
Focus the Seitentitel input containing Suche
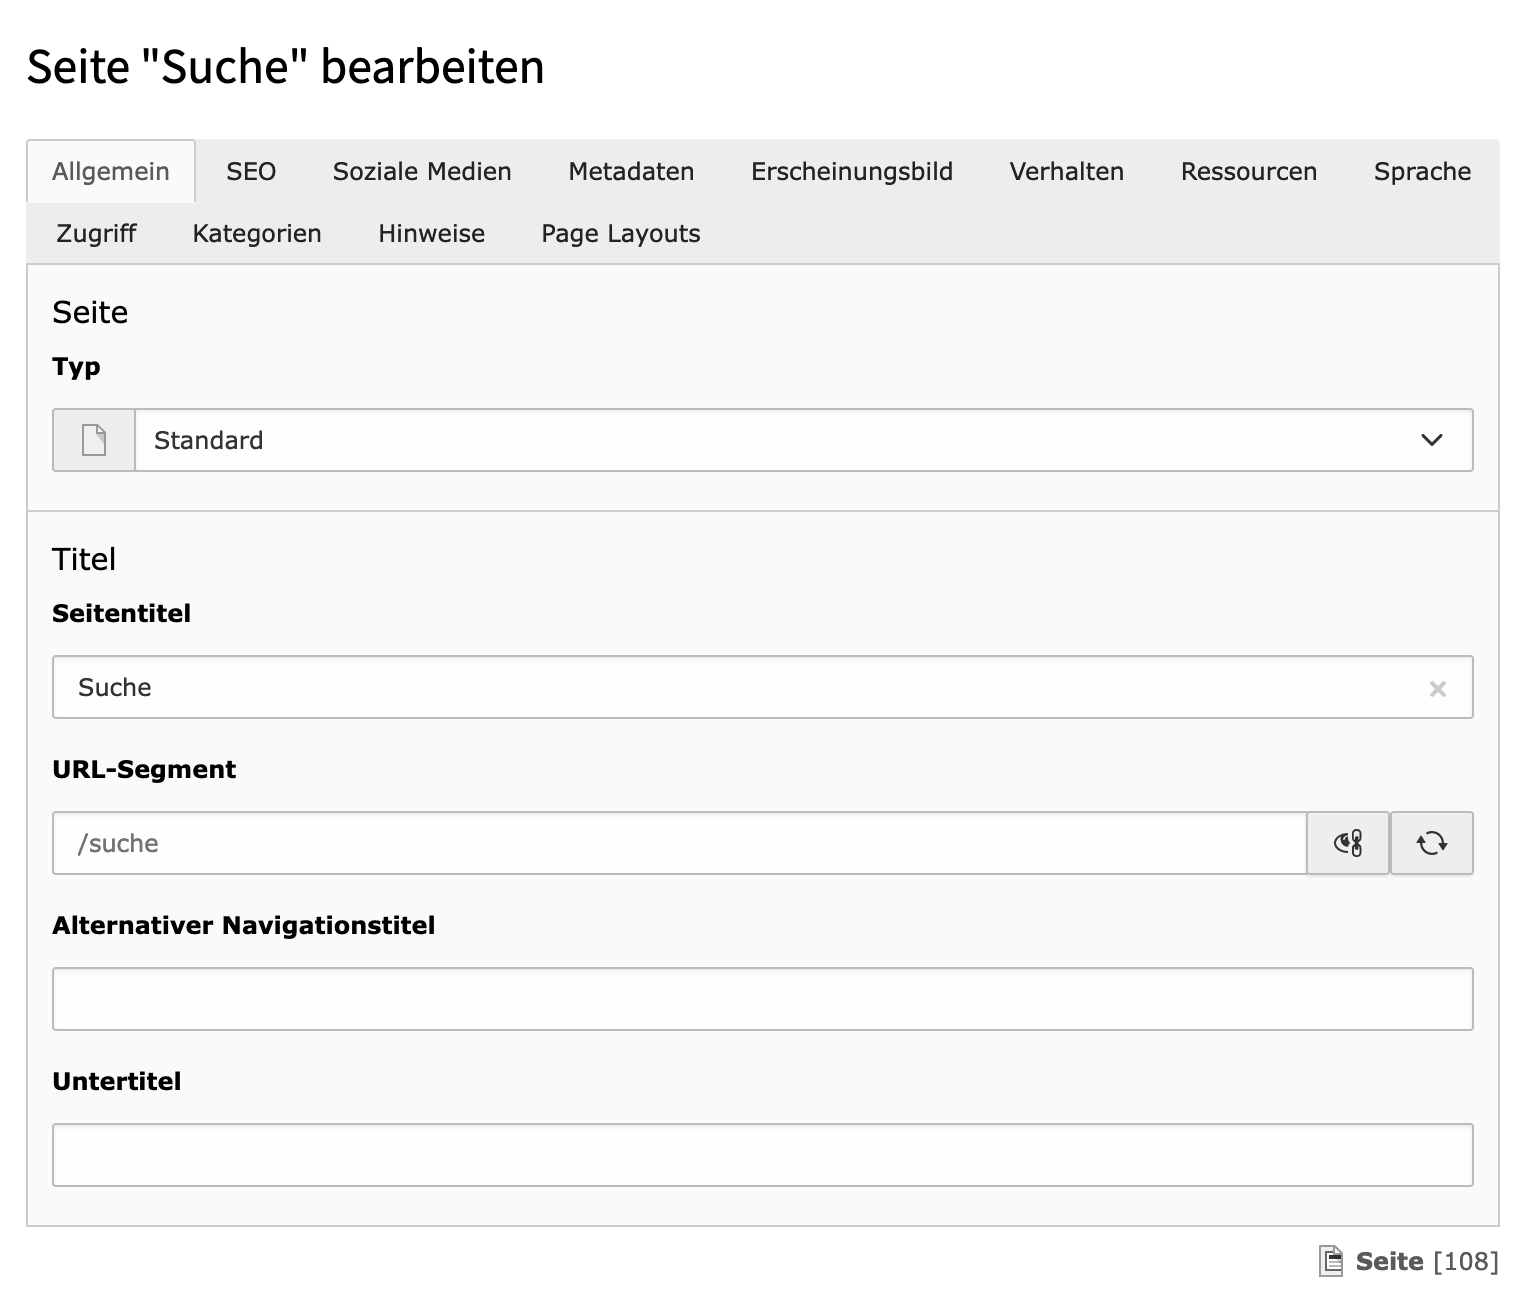tap(740, 688)
